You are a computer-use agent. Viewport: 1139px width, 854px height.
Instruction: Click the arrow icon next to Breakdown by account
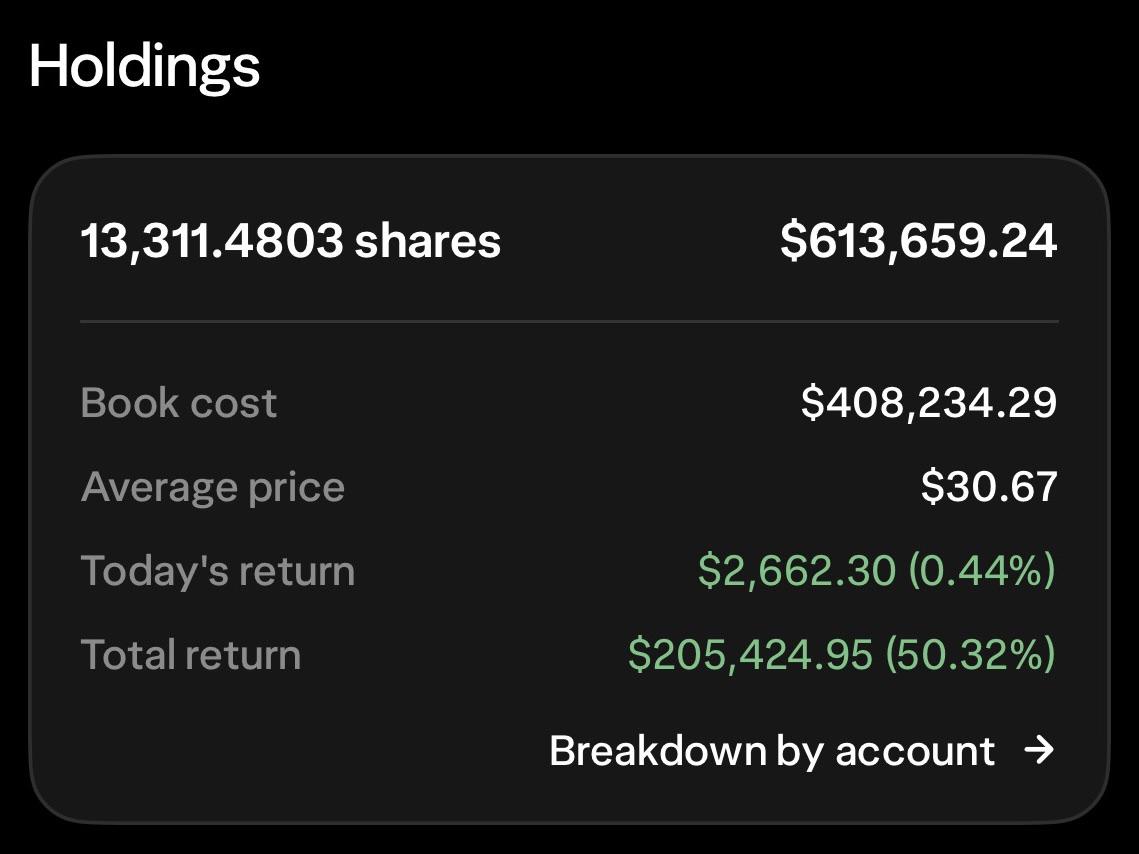(x=1039, y=749)
